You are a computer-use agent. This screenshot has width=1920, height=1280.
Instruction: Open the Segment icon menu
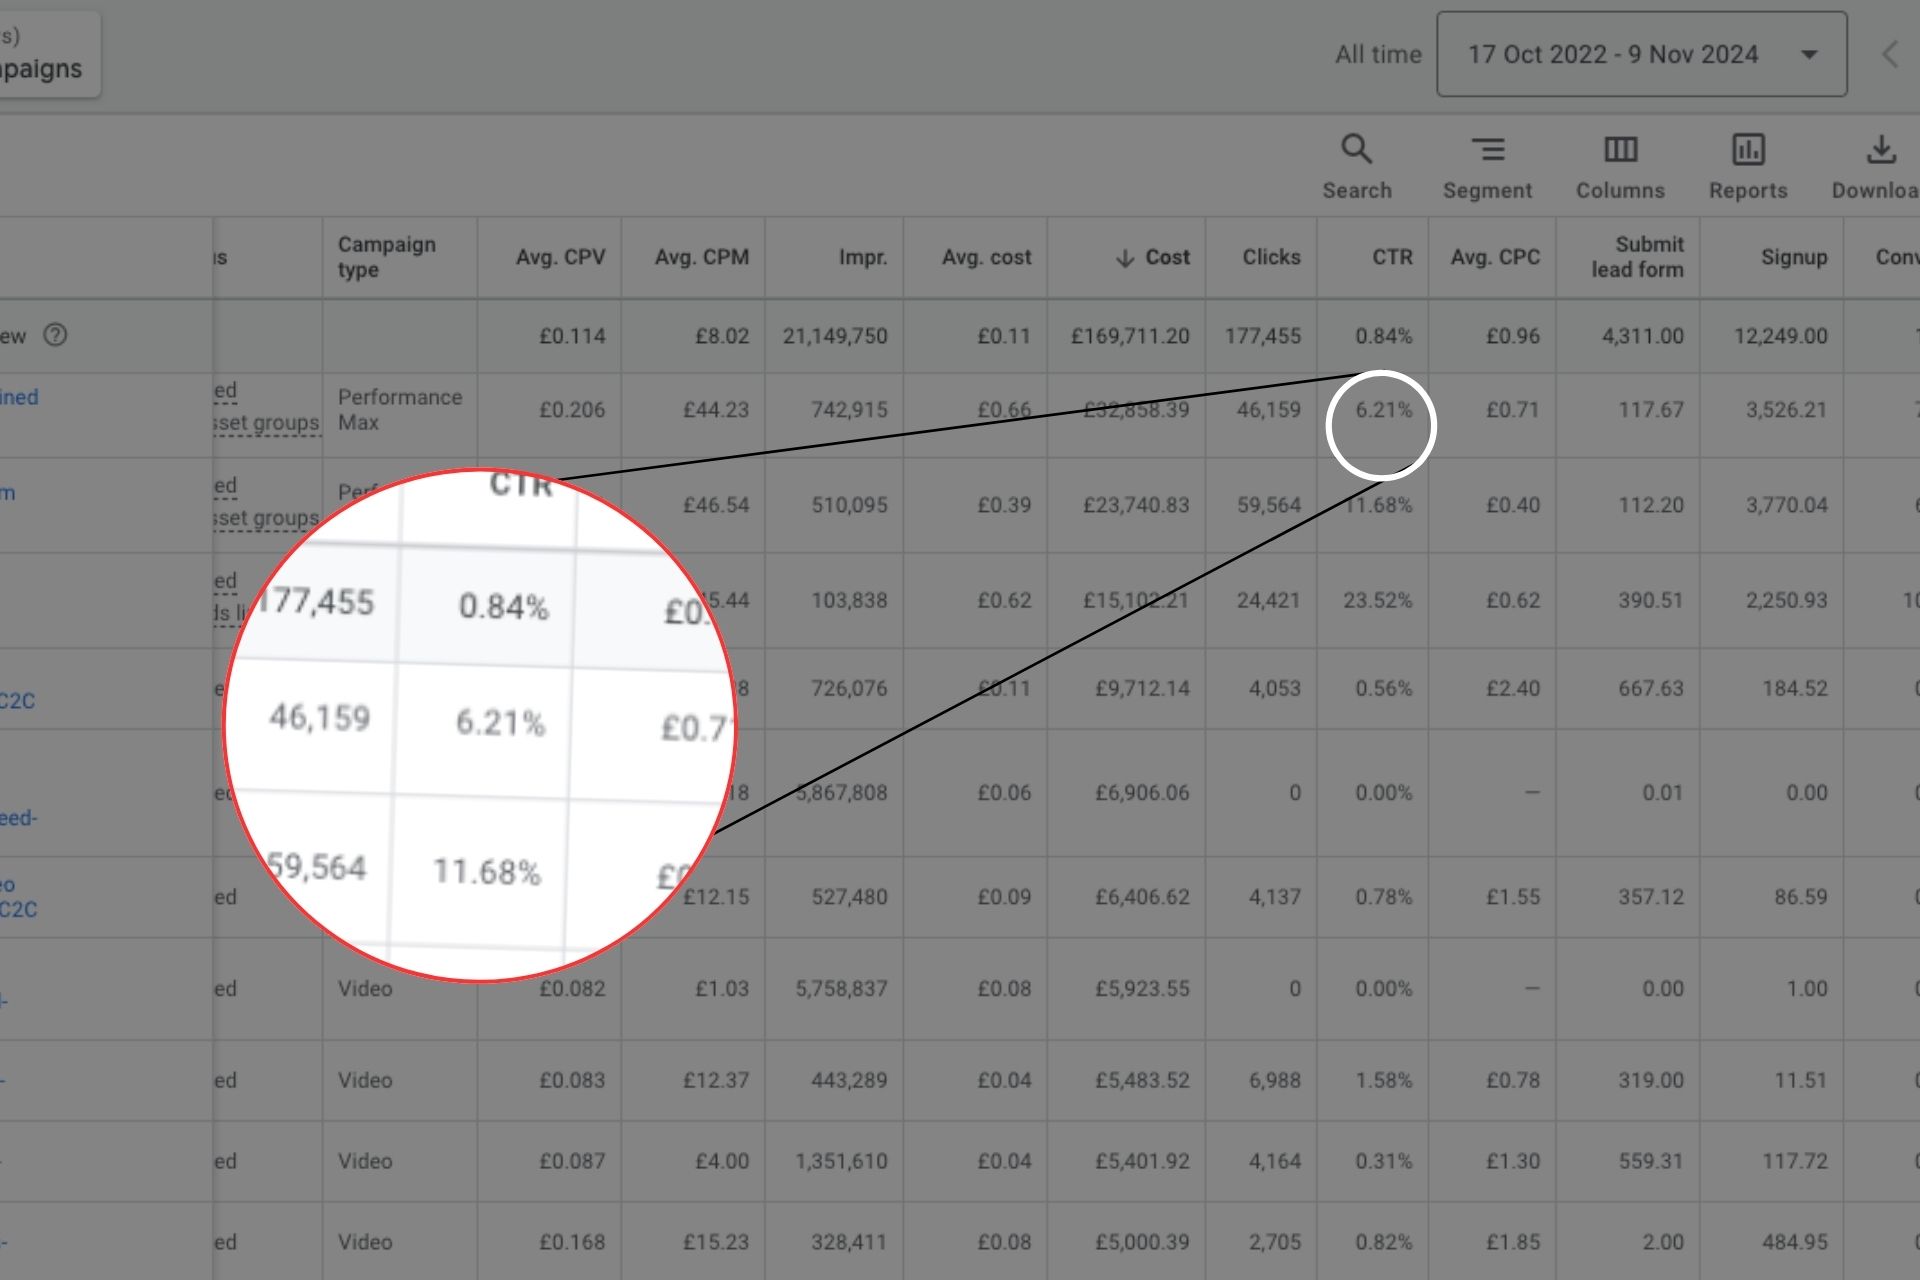[1487, 150]
